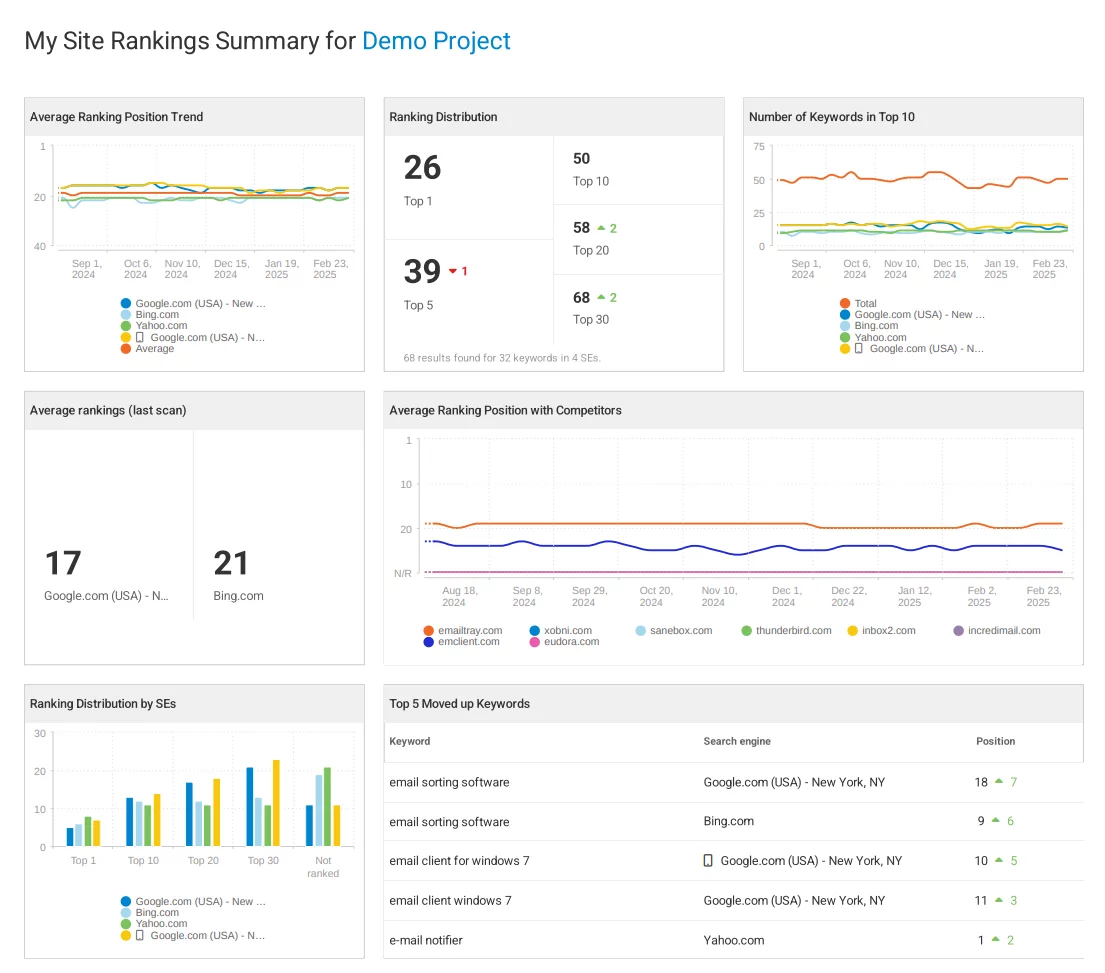The image size is (1105, 973).
Task: Click tallest yellow bar in Top 30 group
Action: tap(276, 803)
